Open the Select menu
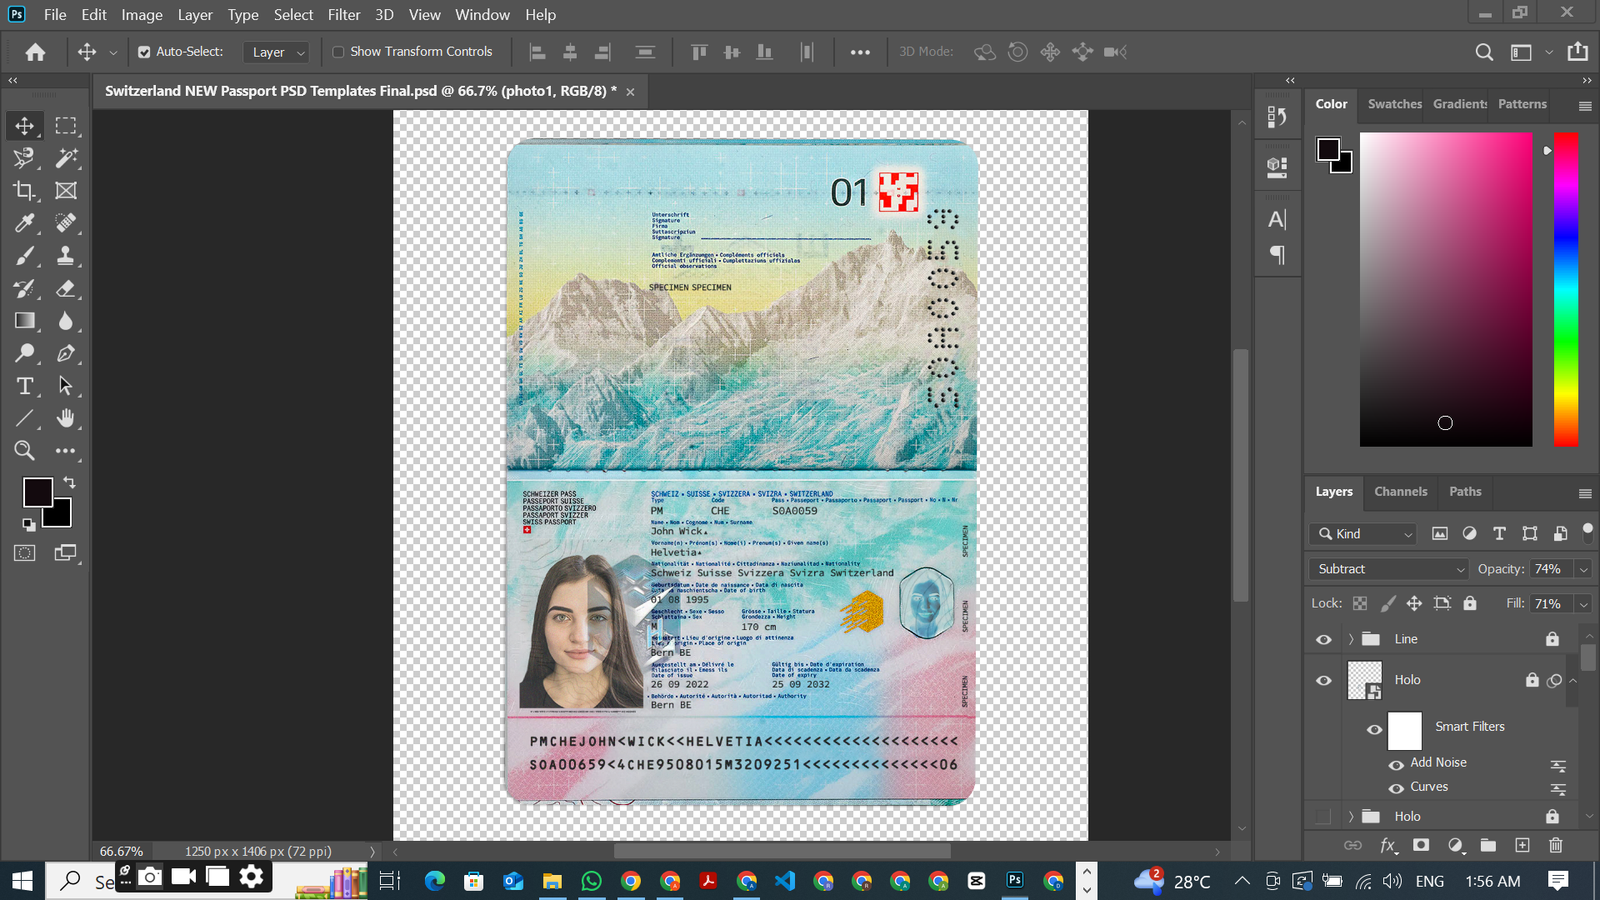Screen dimensions: 1600x900 coord(294,15)
